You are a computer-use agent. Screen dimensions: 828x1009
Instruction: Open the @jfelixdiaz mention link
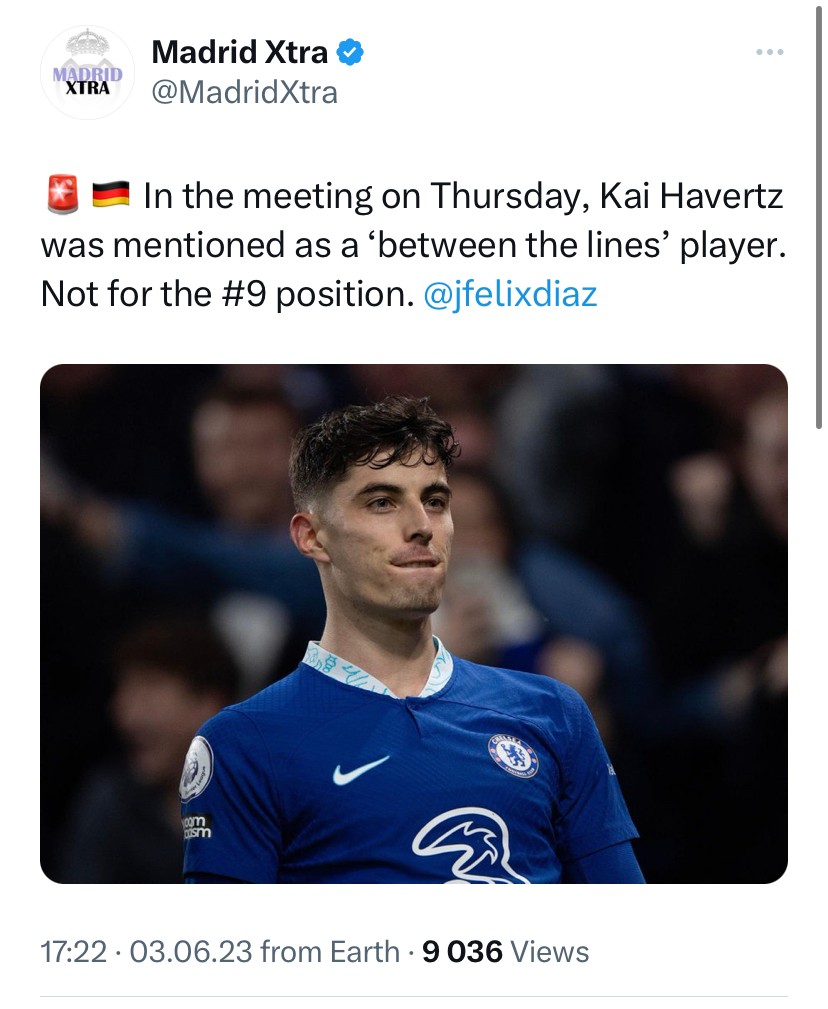pos(510,295)
